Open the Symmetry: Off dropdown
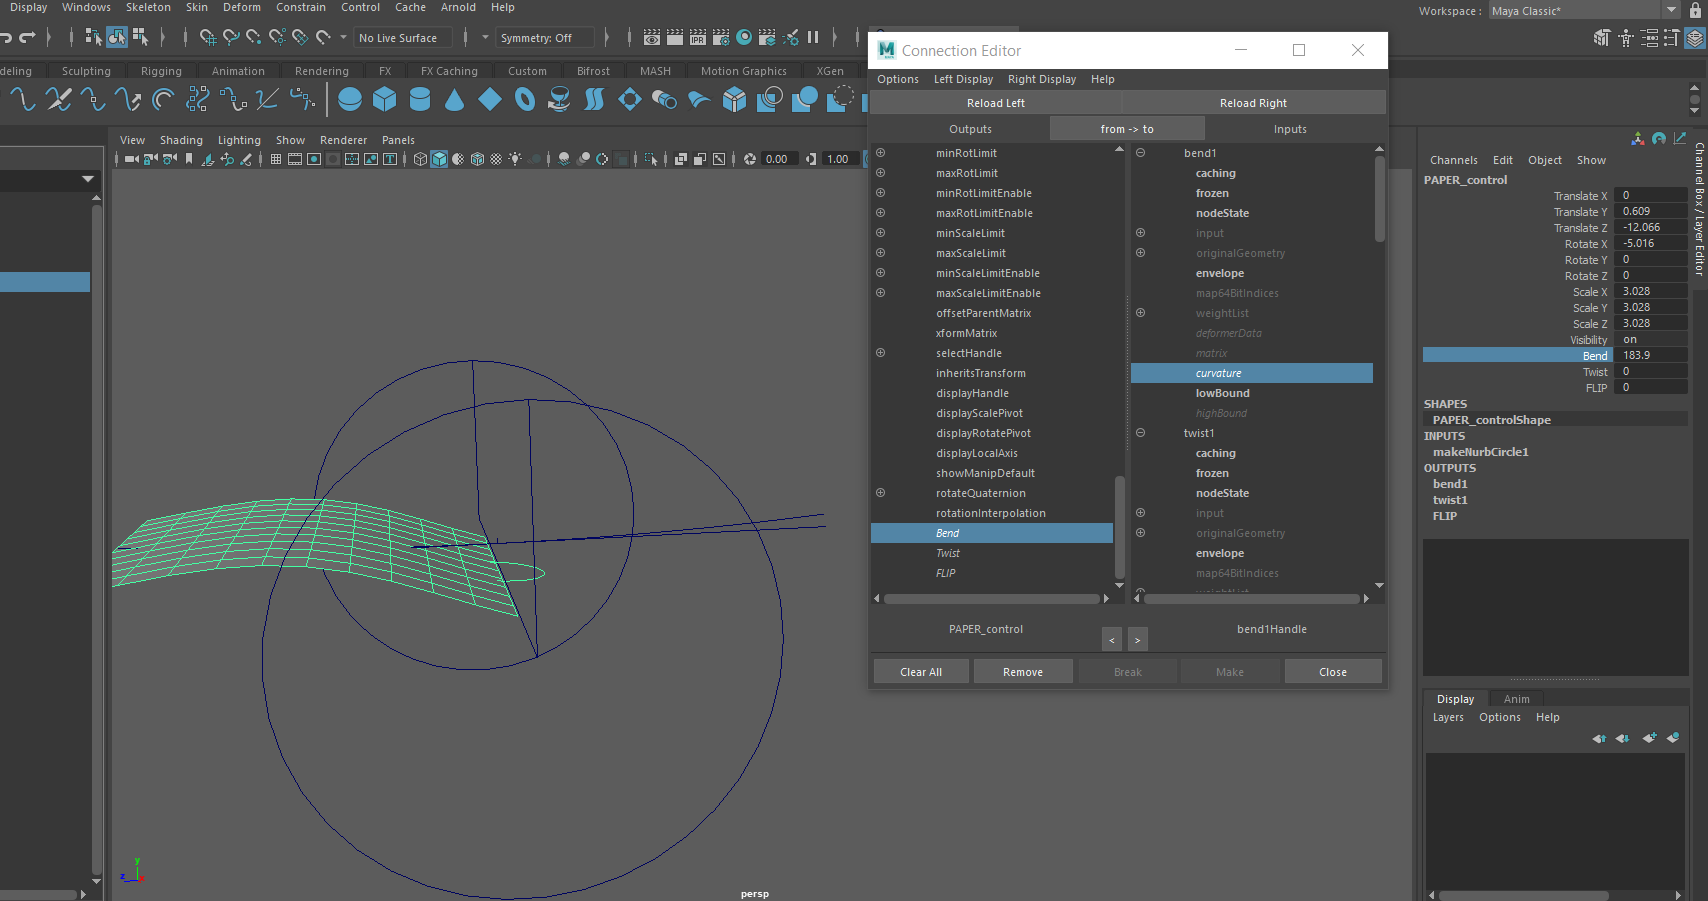 [x=544, y=37]
